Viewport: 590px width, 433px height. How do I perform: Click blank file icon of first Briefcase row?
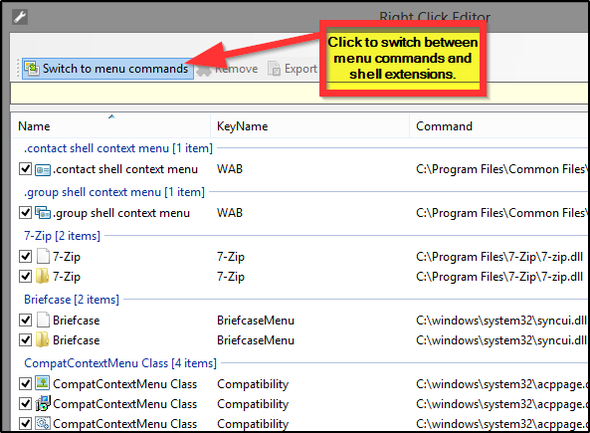click(x=43, y=320)
